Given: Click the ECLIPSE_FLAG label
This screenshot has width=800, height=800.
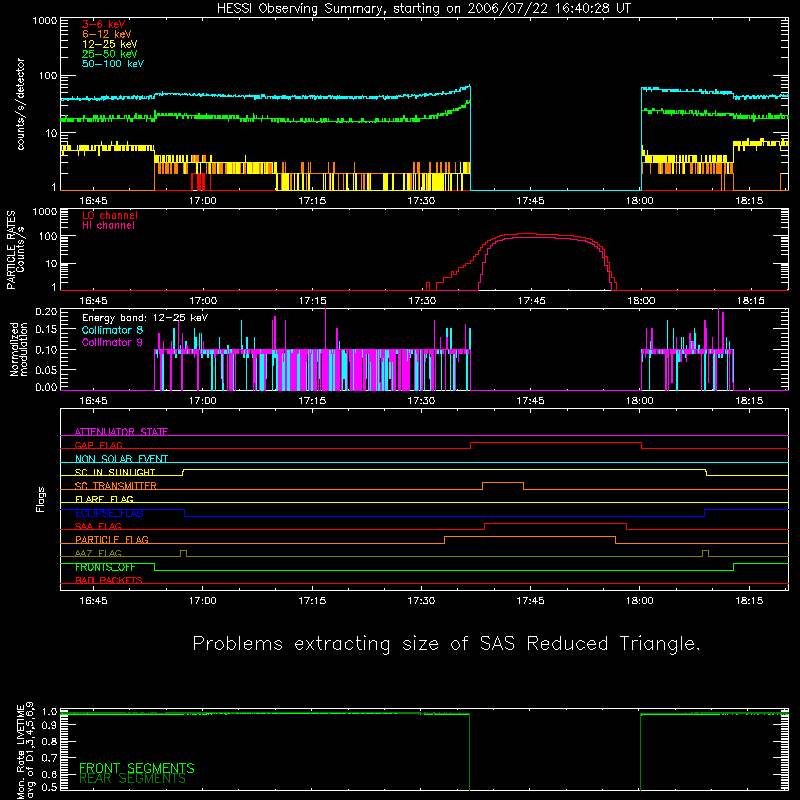Looking at the screenshot, I should 109,513.
